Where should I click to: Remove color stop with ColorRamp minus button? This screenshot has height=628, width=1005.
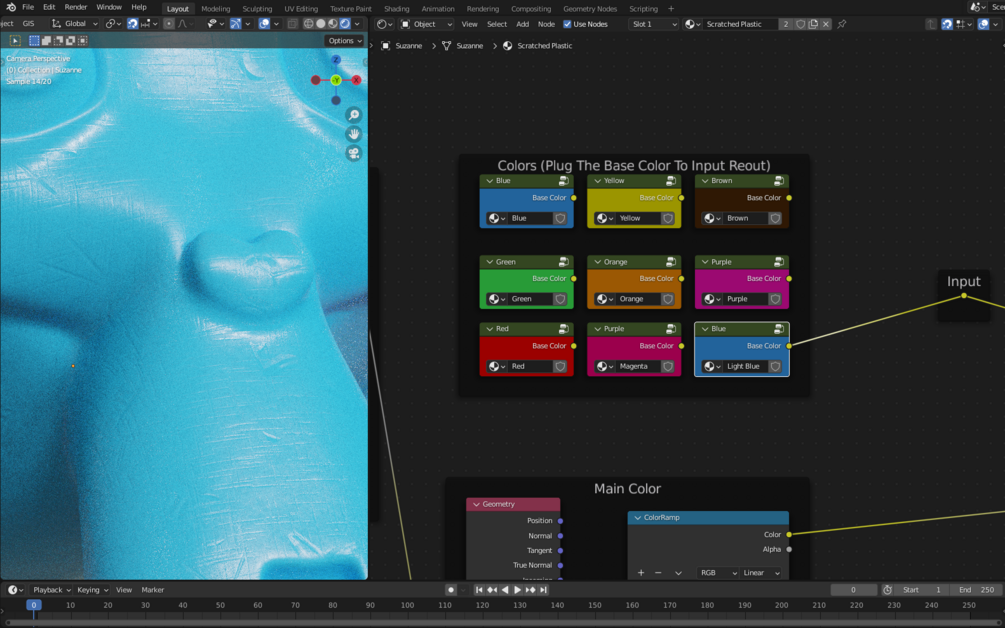coord(658,573)
